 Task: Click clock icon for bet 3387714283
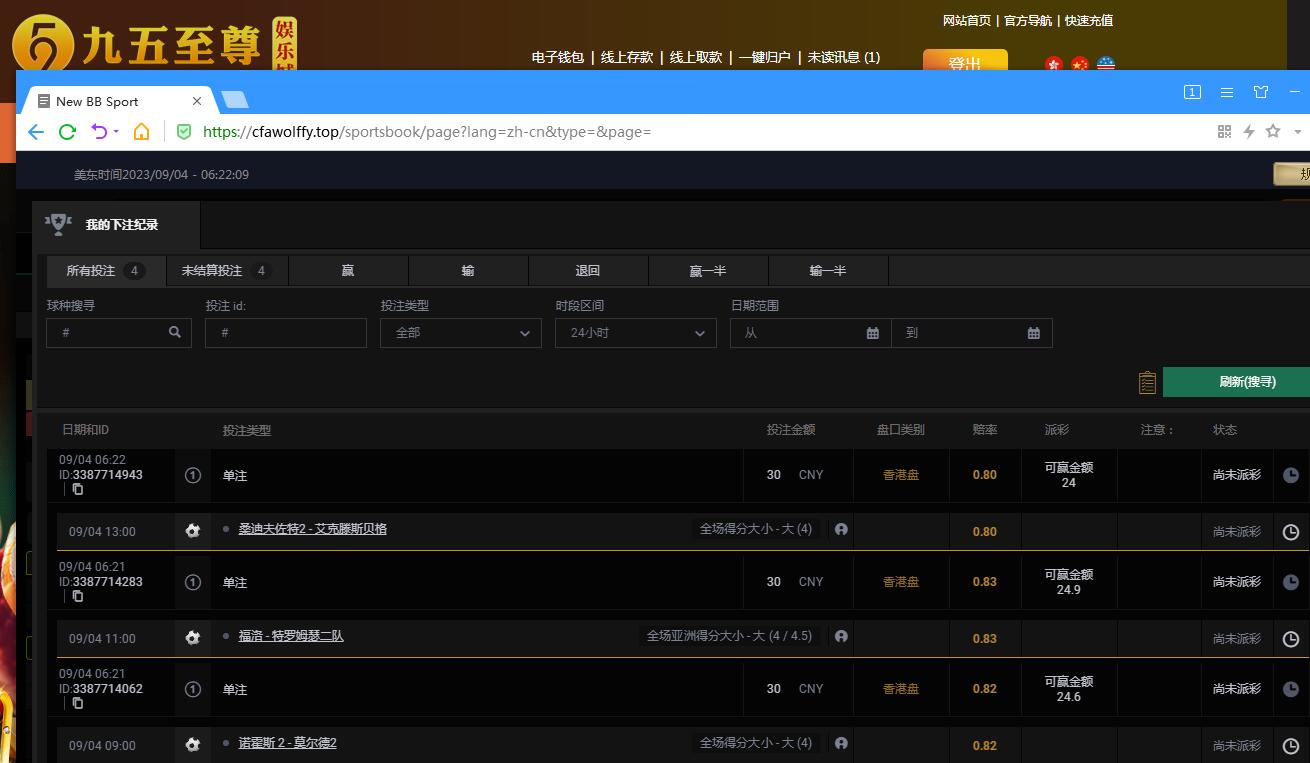pyautogui.click(x=1290, y=582)
